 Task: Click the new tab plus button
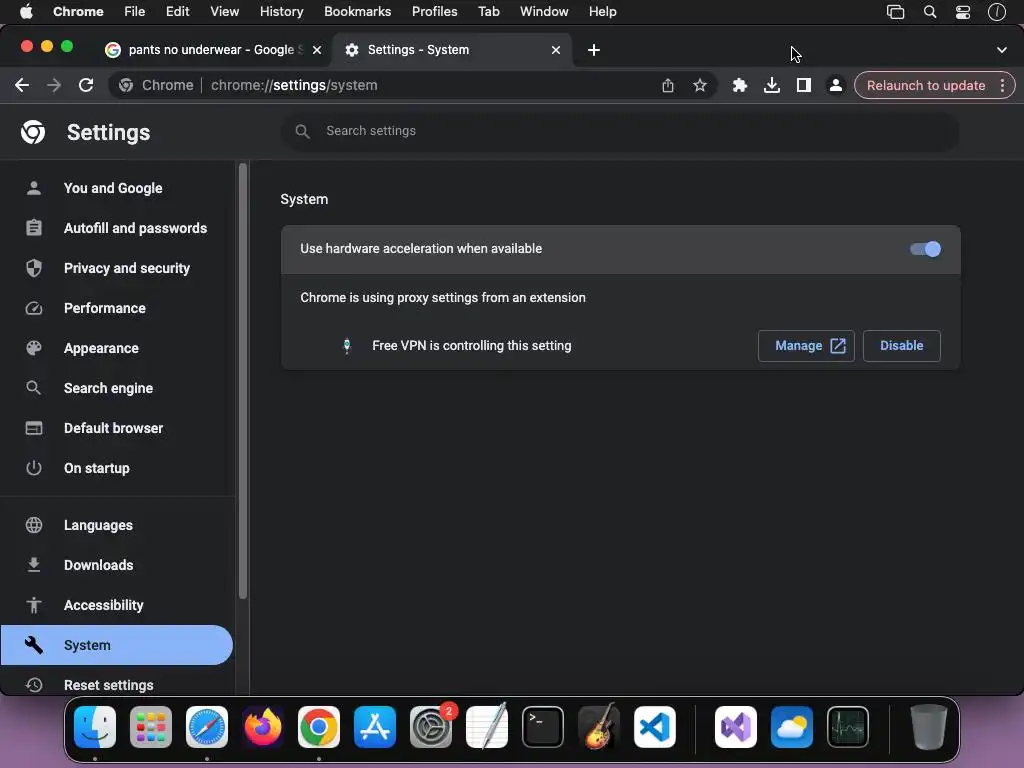(x=594, y=50)
